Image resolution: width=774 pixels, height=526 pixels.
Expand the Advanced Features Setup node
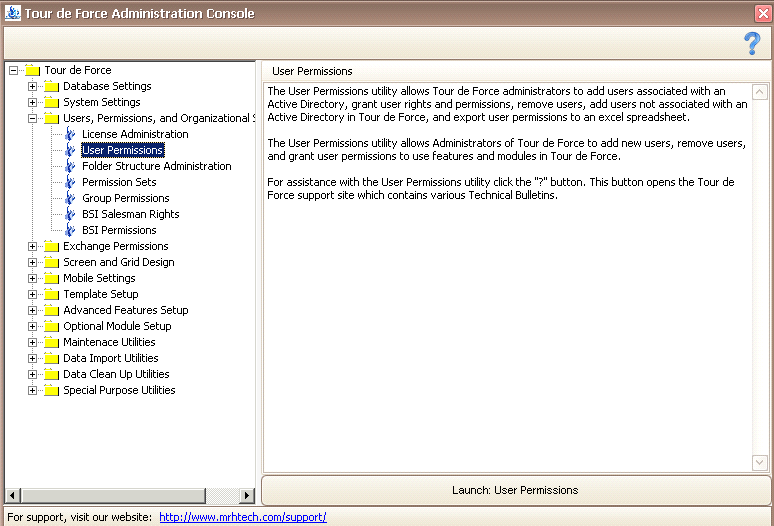point(33,310)
